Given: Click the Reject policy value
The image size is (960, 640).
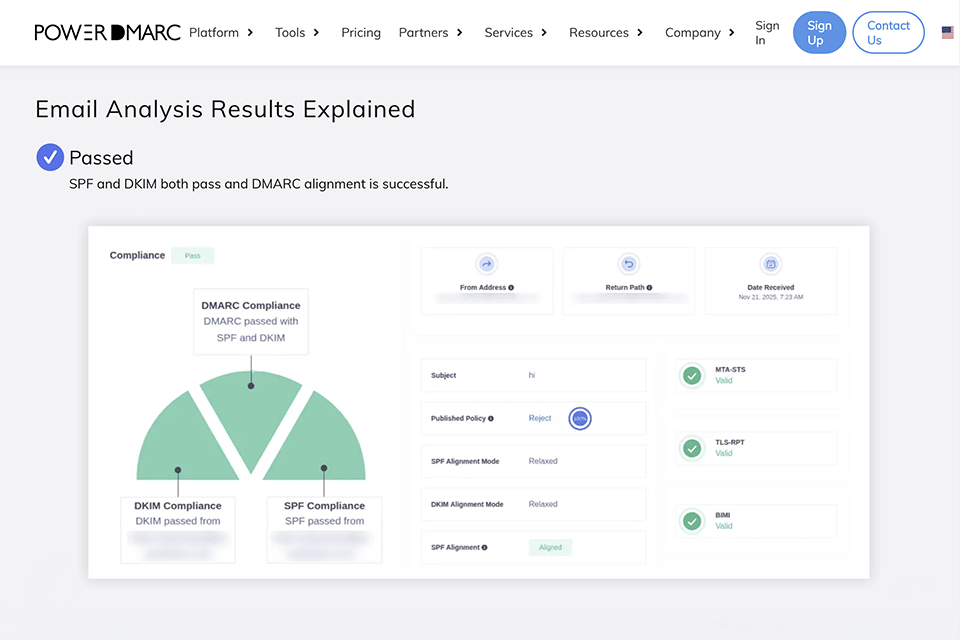Looking at the screenshot, I should (539, 418).
